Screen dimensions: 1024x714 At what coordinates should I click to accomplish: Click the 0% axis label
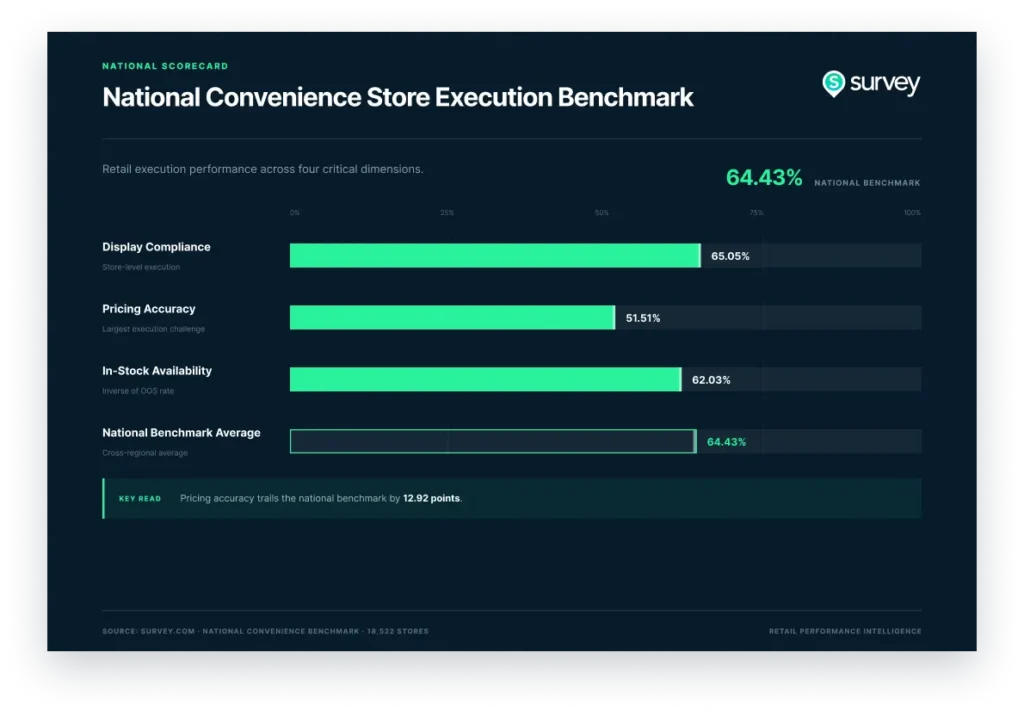point(295,213)
